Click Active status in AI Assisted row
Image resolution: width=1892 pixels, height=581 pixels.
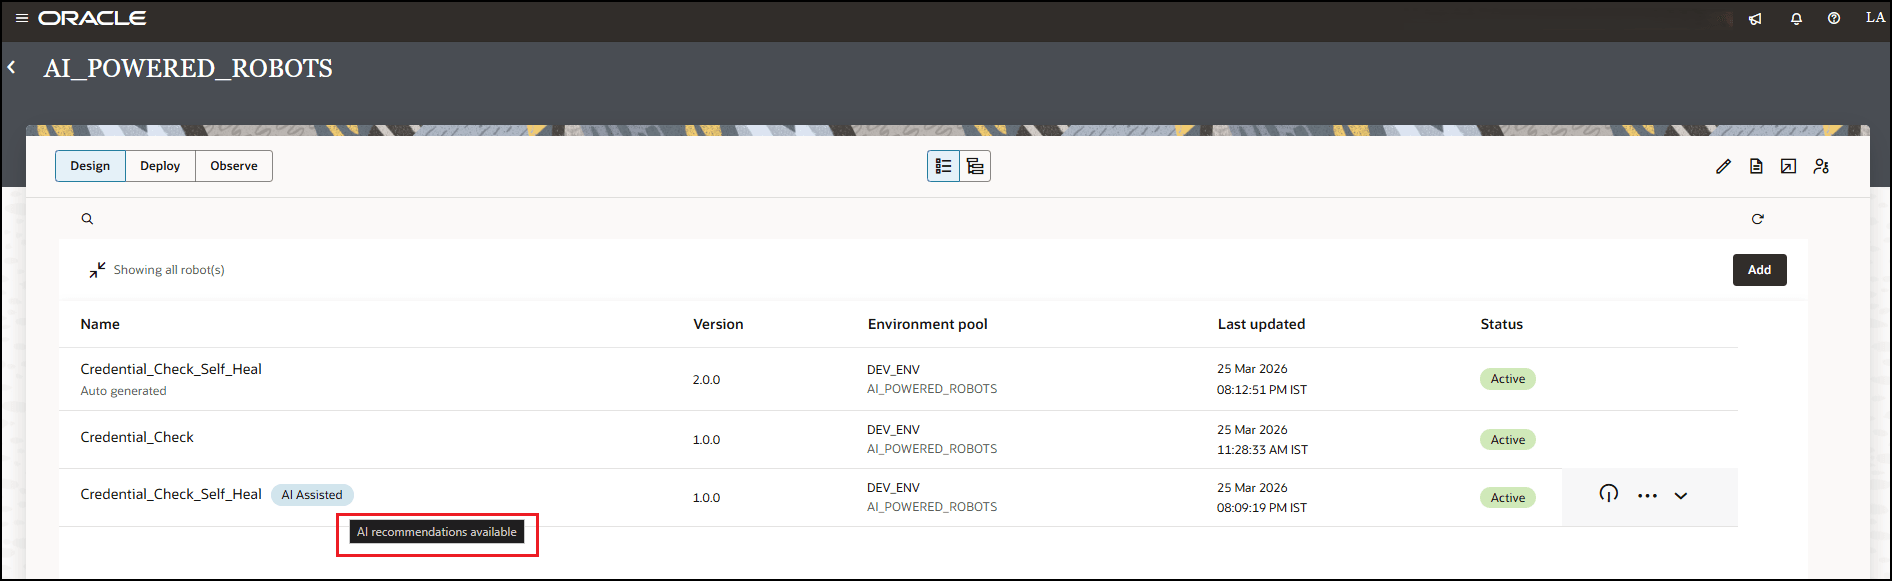[1507, 498]
